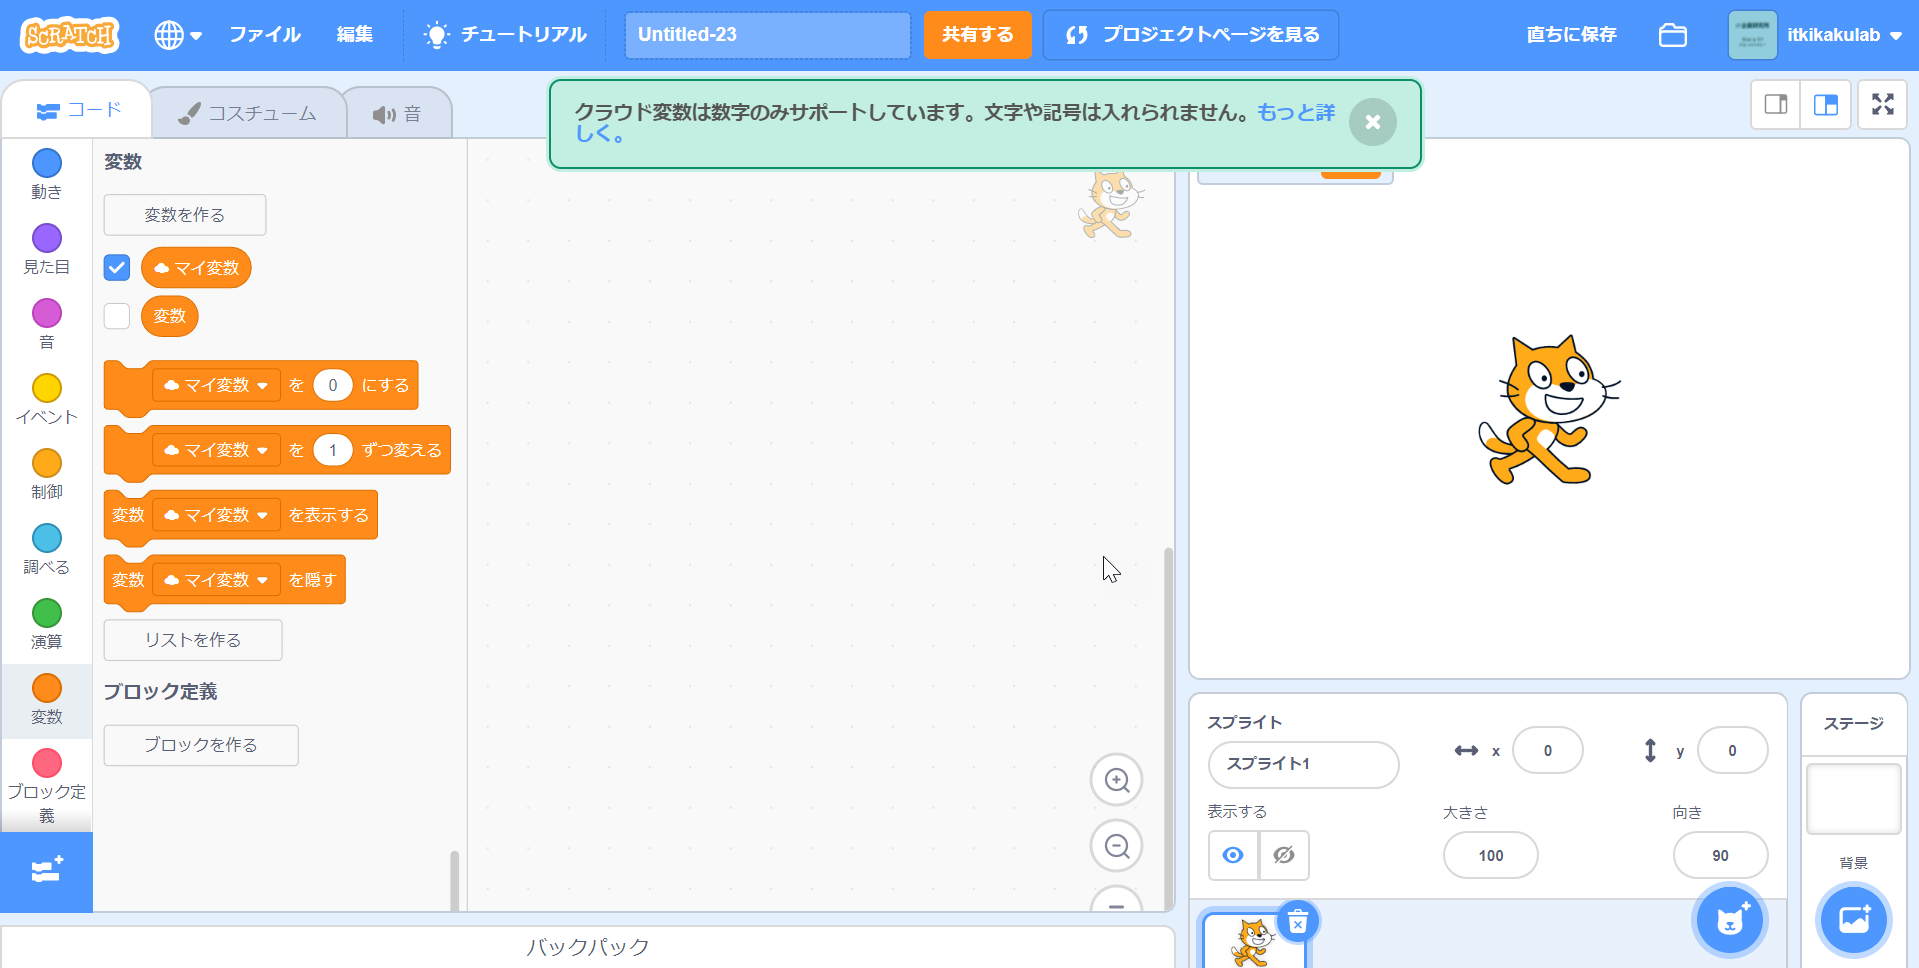The width and height of the screenshot is (1919, 968).
Task: Enter full screen stage mode
Action: [x=1882, y=105]
